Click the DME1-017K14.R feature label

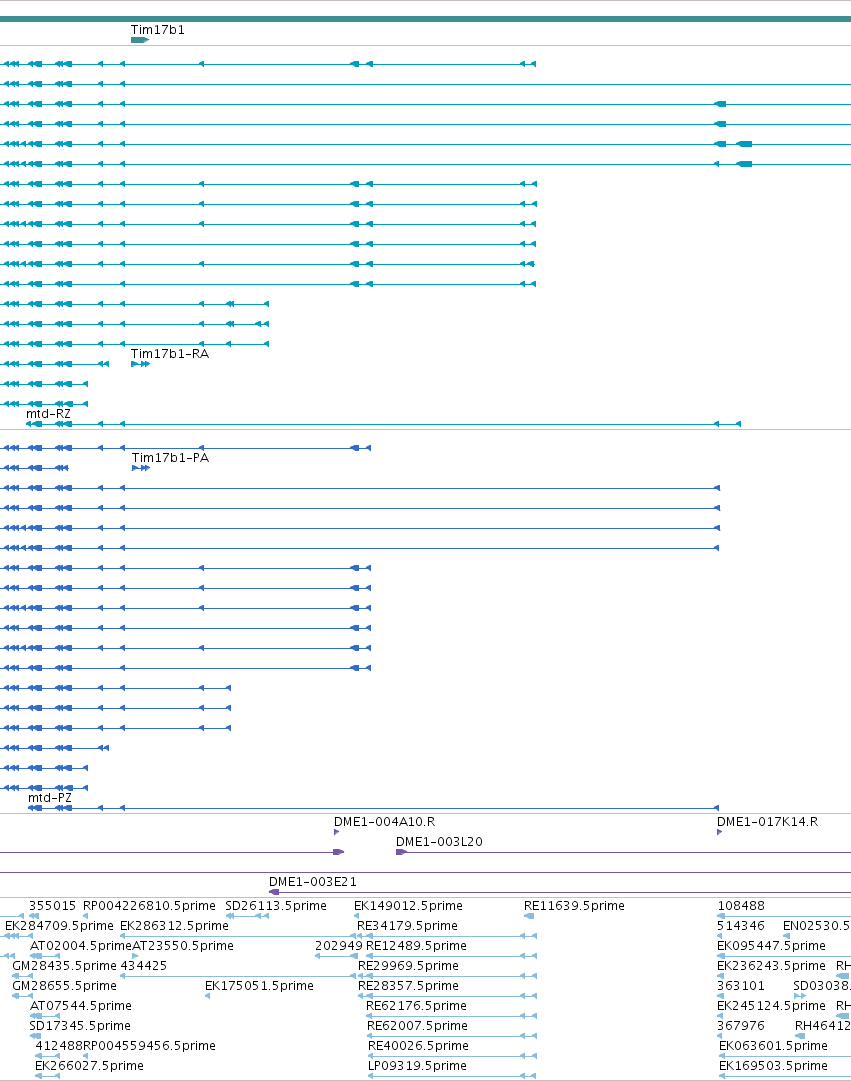point(767,822)
